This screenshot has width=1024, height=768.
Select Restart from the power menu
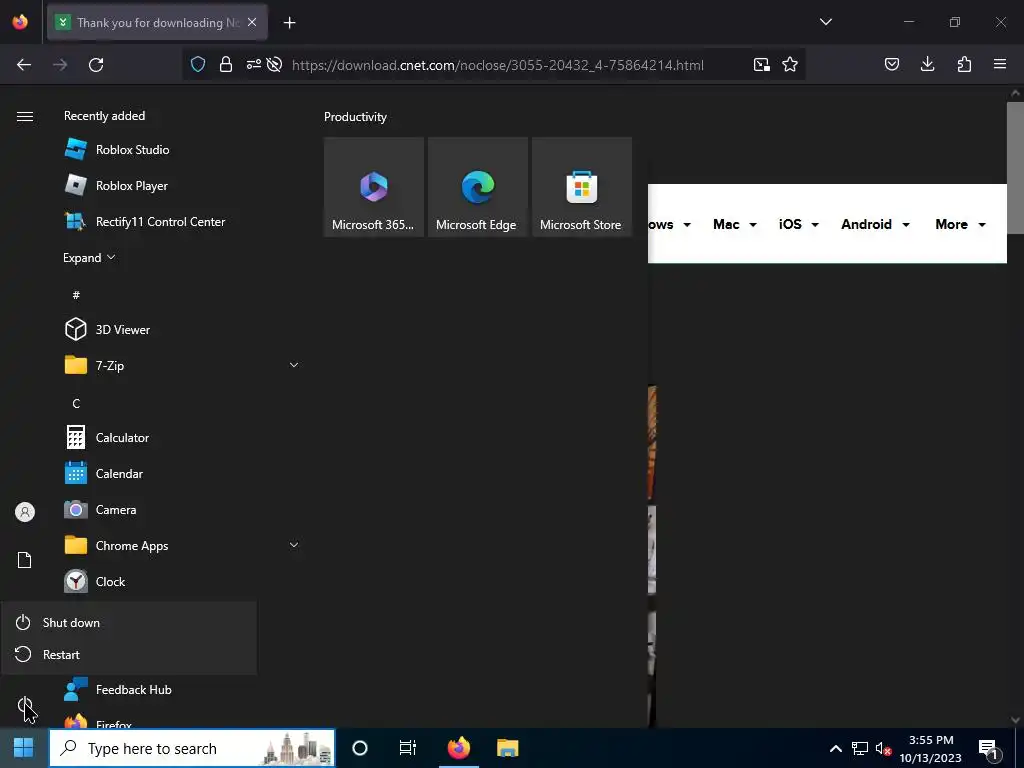[129, 654]
